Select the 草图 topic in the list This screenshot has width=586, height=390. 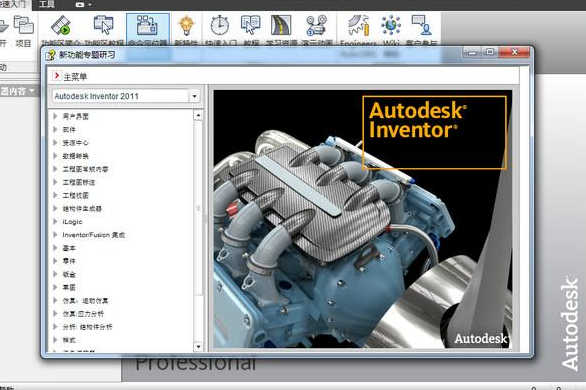pos(69,287)
